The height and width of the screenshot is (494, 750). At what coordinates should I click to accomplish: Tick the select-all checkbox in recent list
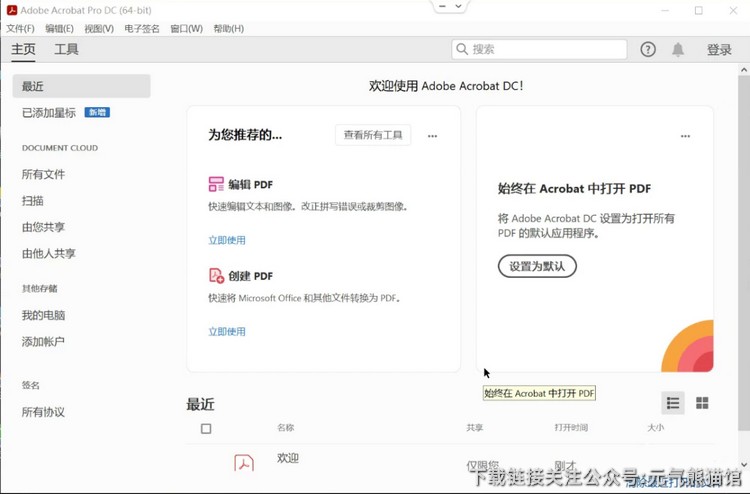coord(206,429)
